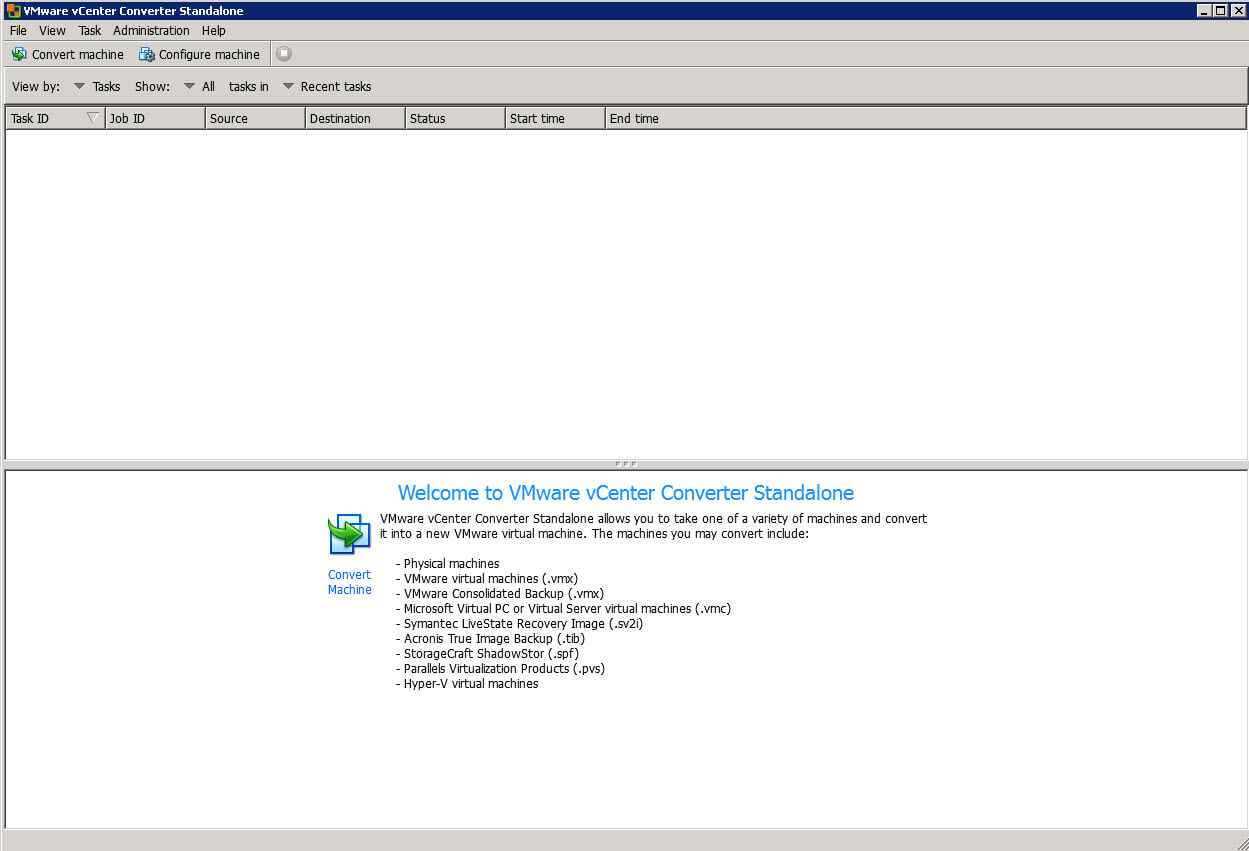Click the 'View by:' label
Screen dimensions: 1249x851
36,86
